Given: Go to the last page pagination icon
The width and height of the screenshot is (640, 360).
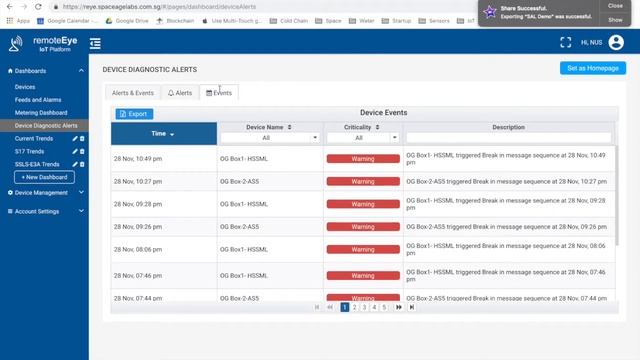Looking at the screenshot, I should point(411,307).
